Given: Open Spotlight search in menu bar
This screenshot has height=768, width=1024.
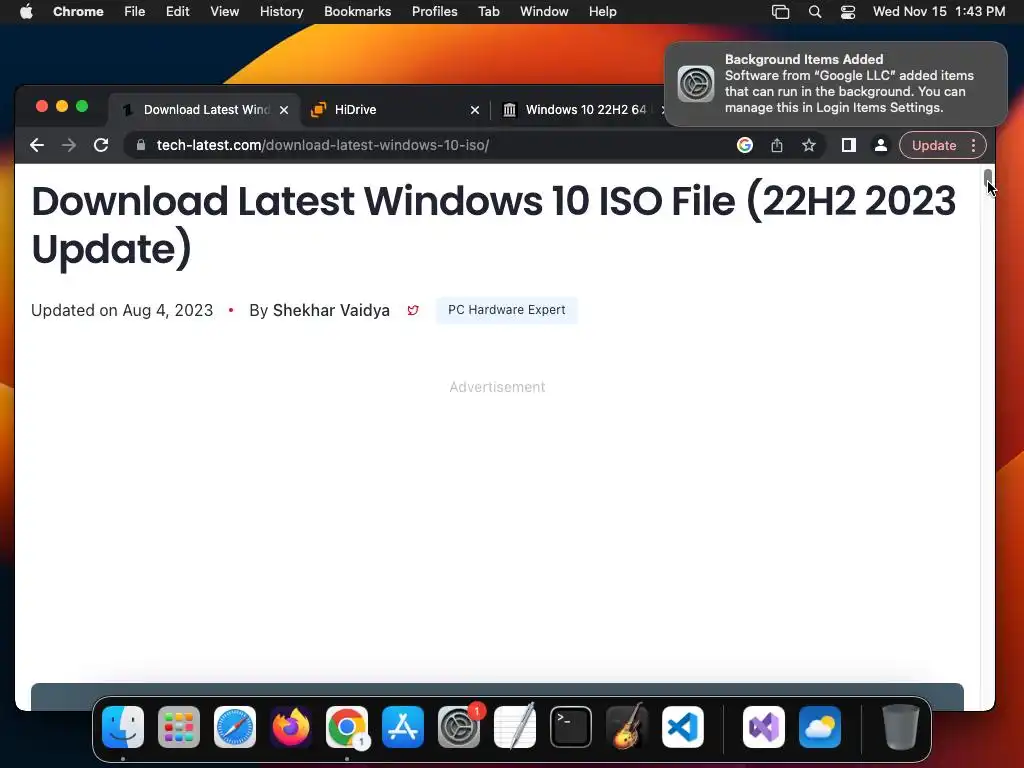Looking at the screenshot, I should point(814,11).
